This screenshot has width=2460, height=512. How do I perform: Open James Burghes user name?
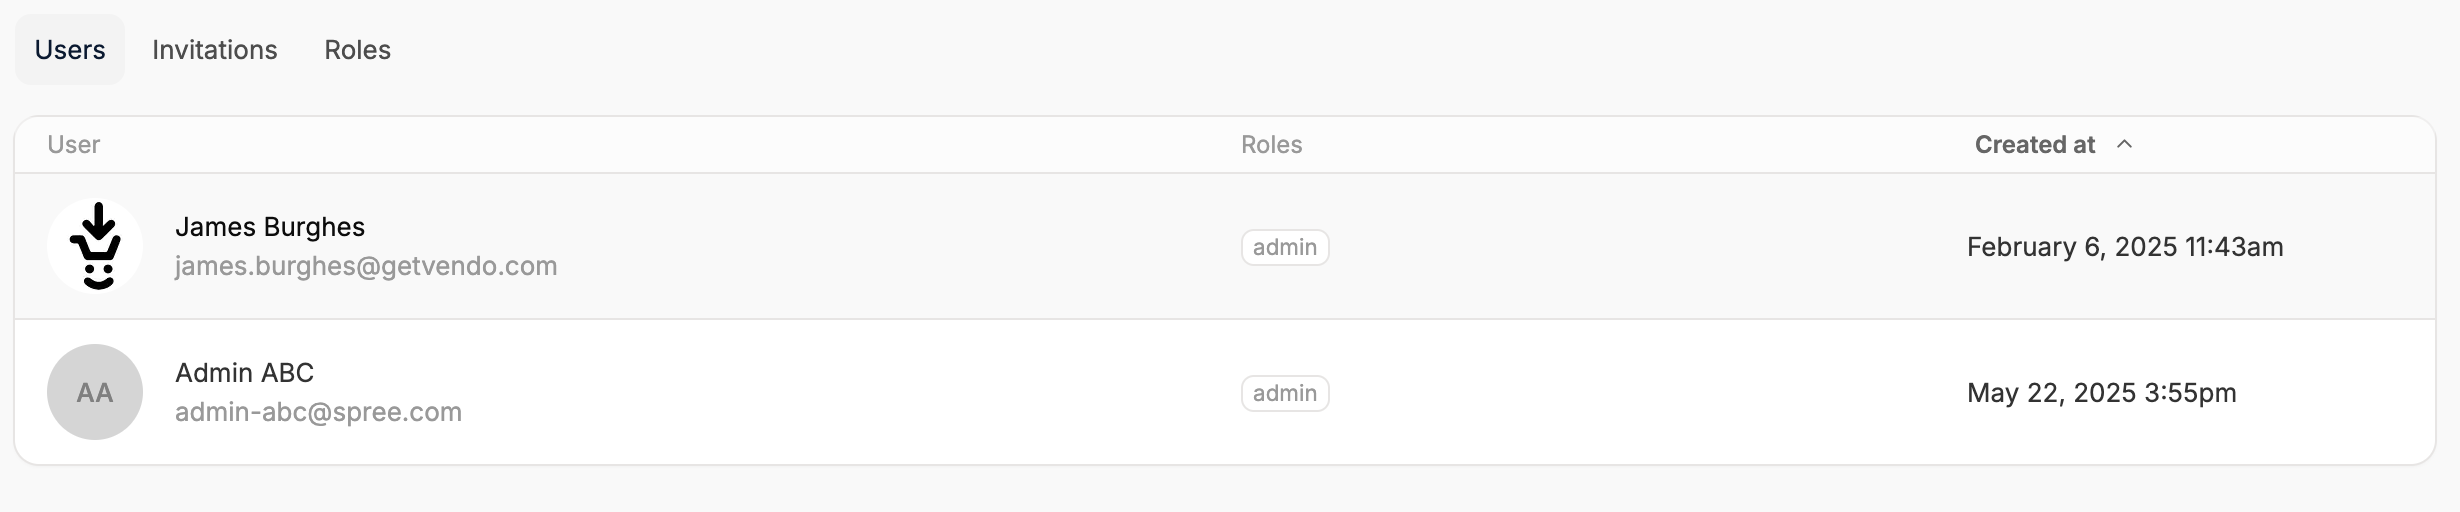tap(270, 227)
